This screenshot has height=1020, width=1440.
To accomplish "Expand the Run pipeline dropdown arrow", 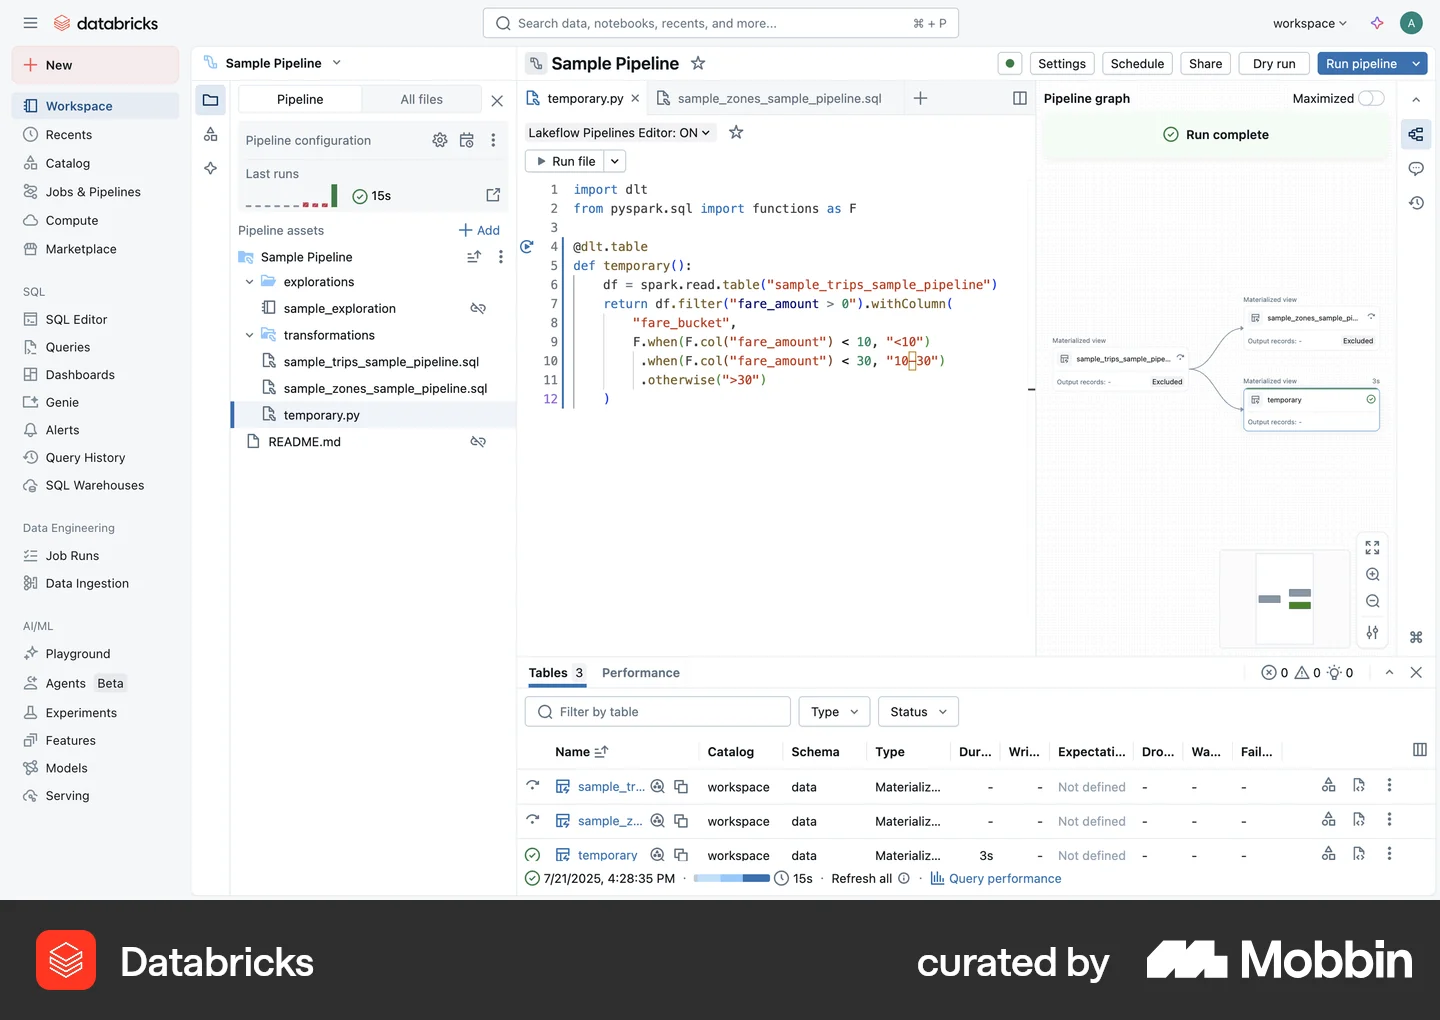I will coord(1417,64).
